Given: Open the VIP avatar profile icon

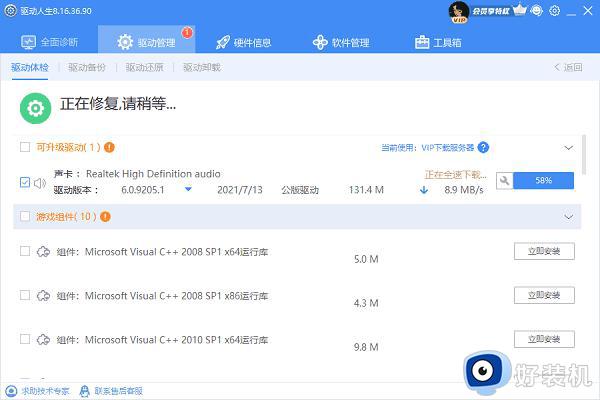Looking at the screenshot, I should coord(459,12).
